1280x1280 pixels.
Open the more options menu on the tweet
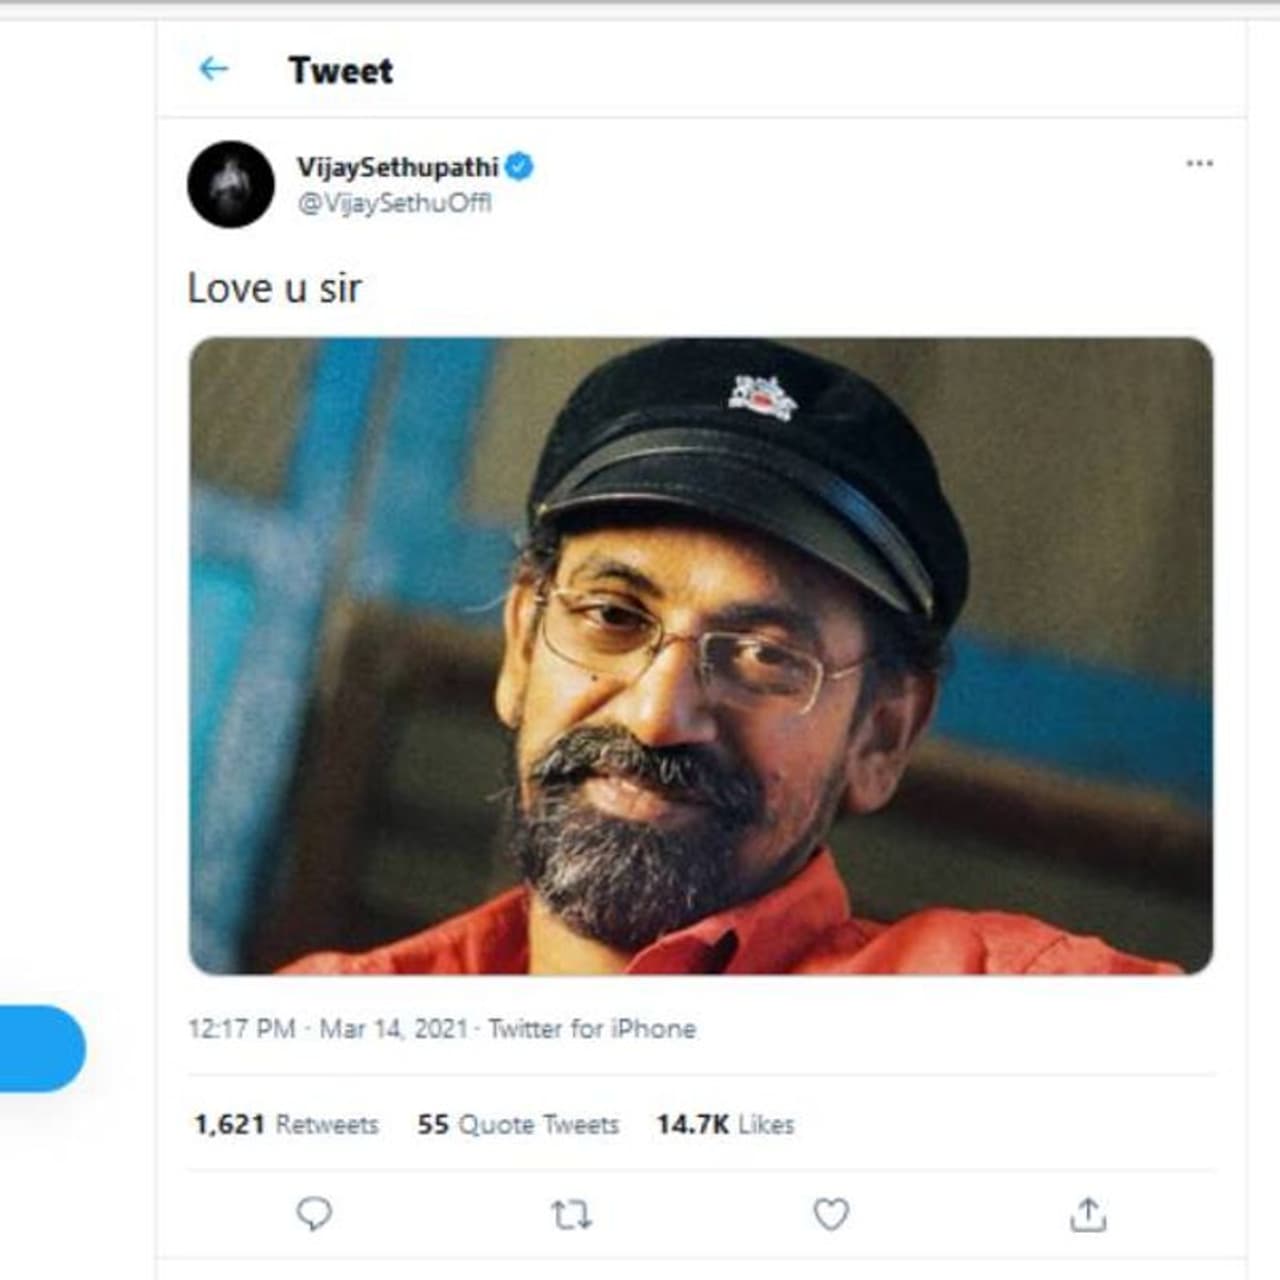[x=1201, y=164]
